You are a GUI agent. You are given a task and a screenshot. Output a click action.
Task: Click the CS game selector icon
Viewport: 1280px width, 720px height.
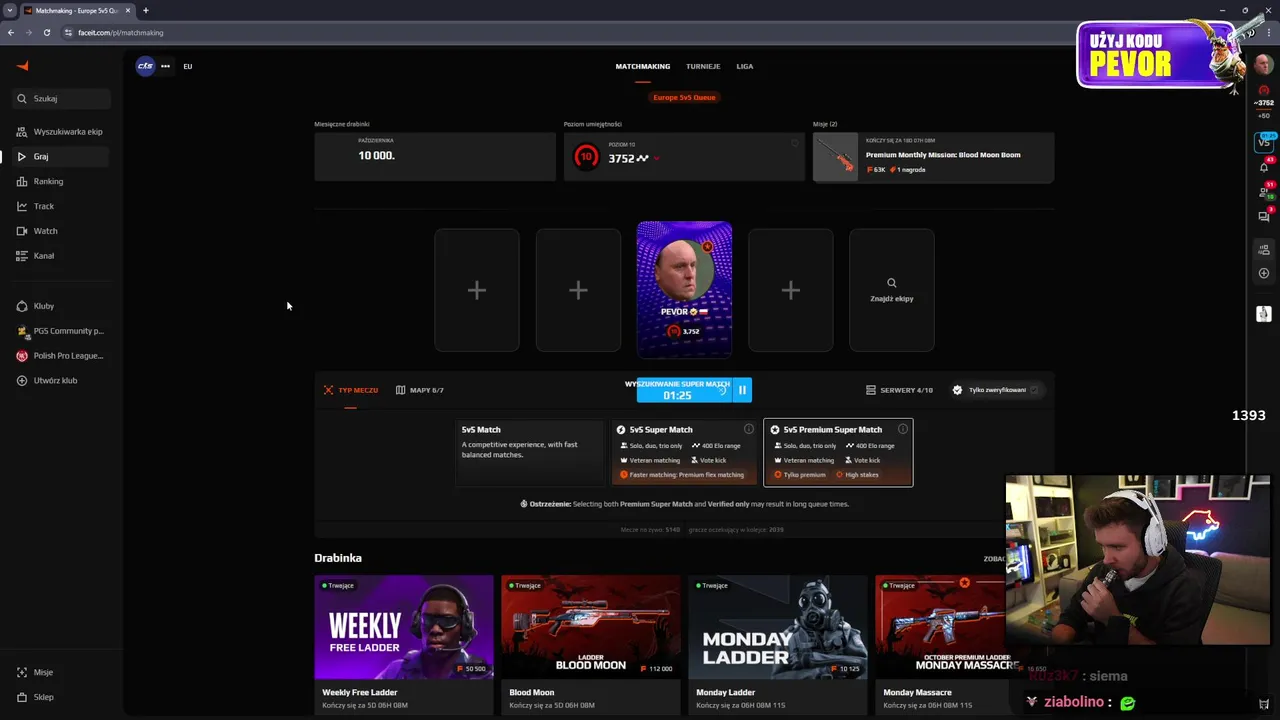(x=146, y=66)
